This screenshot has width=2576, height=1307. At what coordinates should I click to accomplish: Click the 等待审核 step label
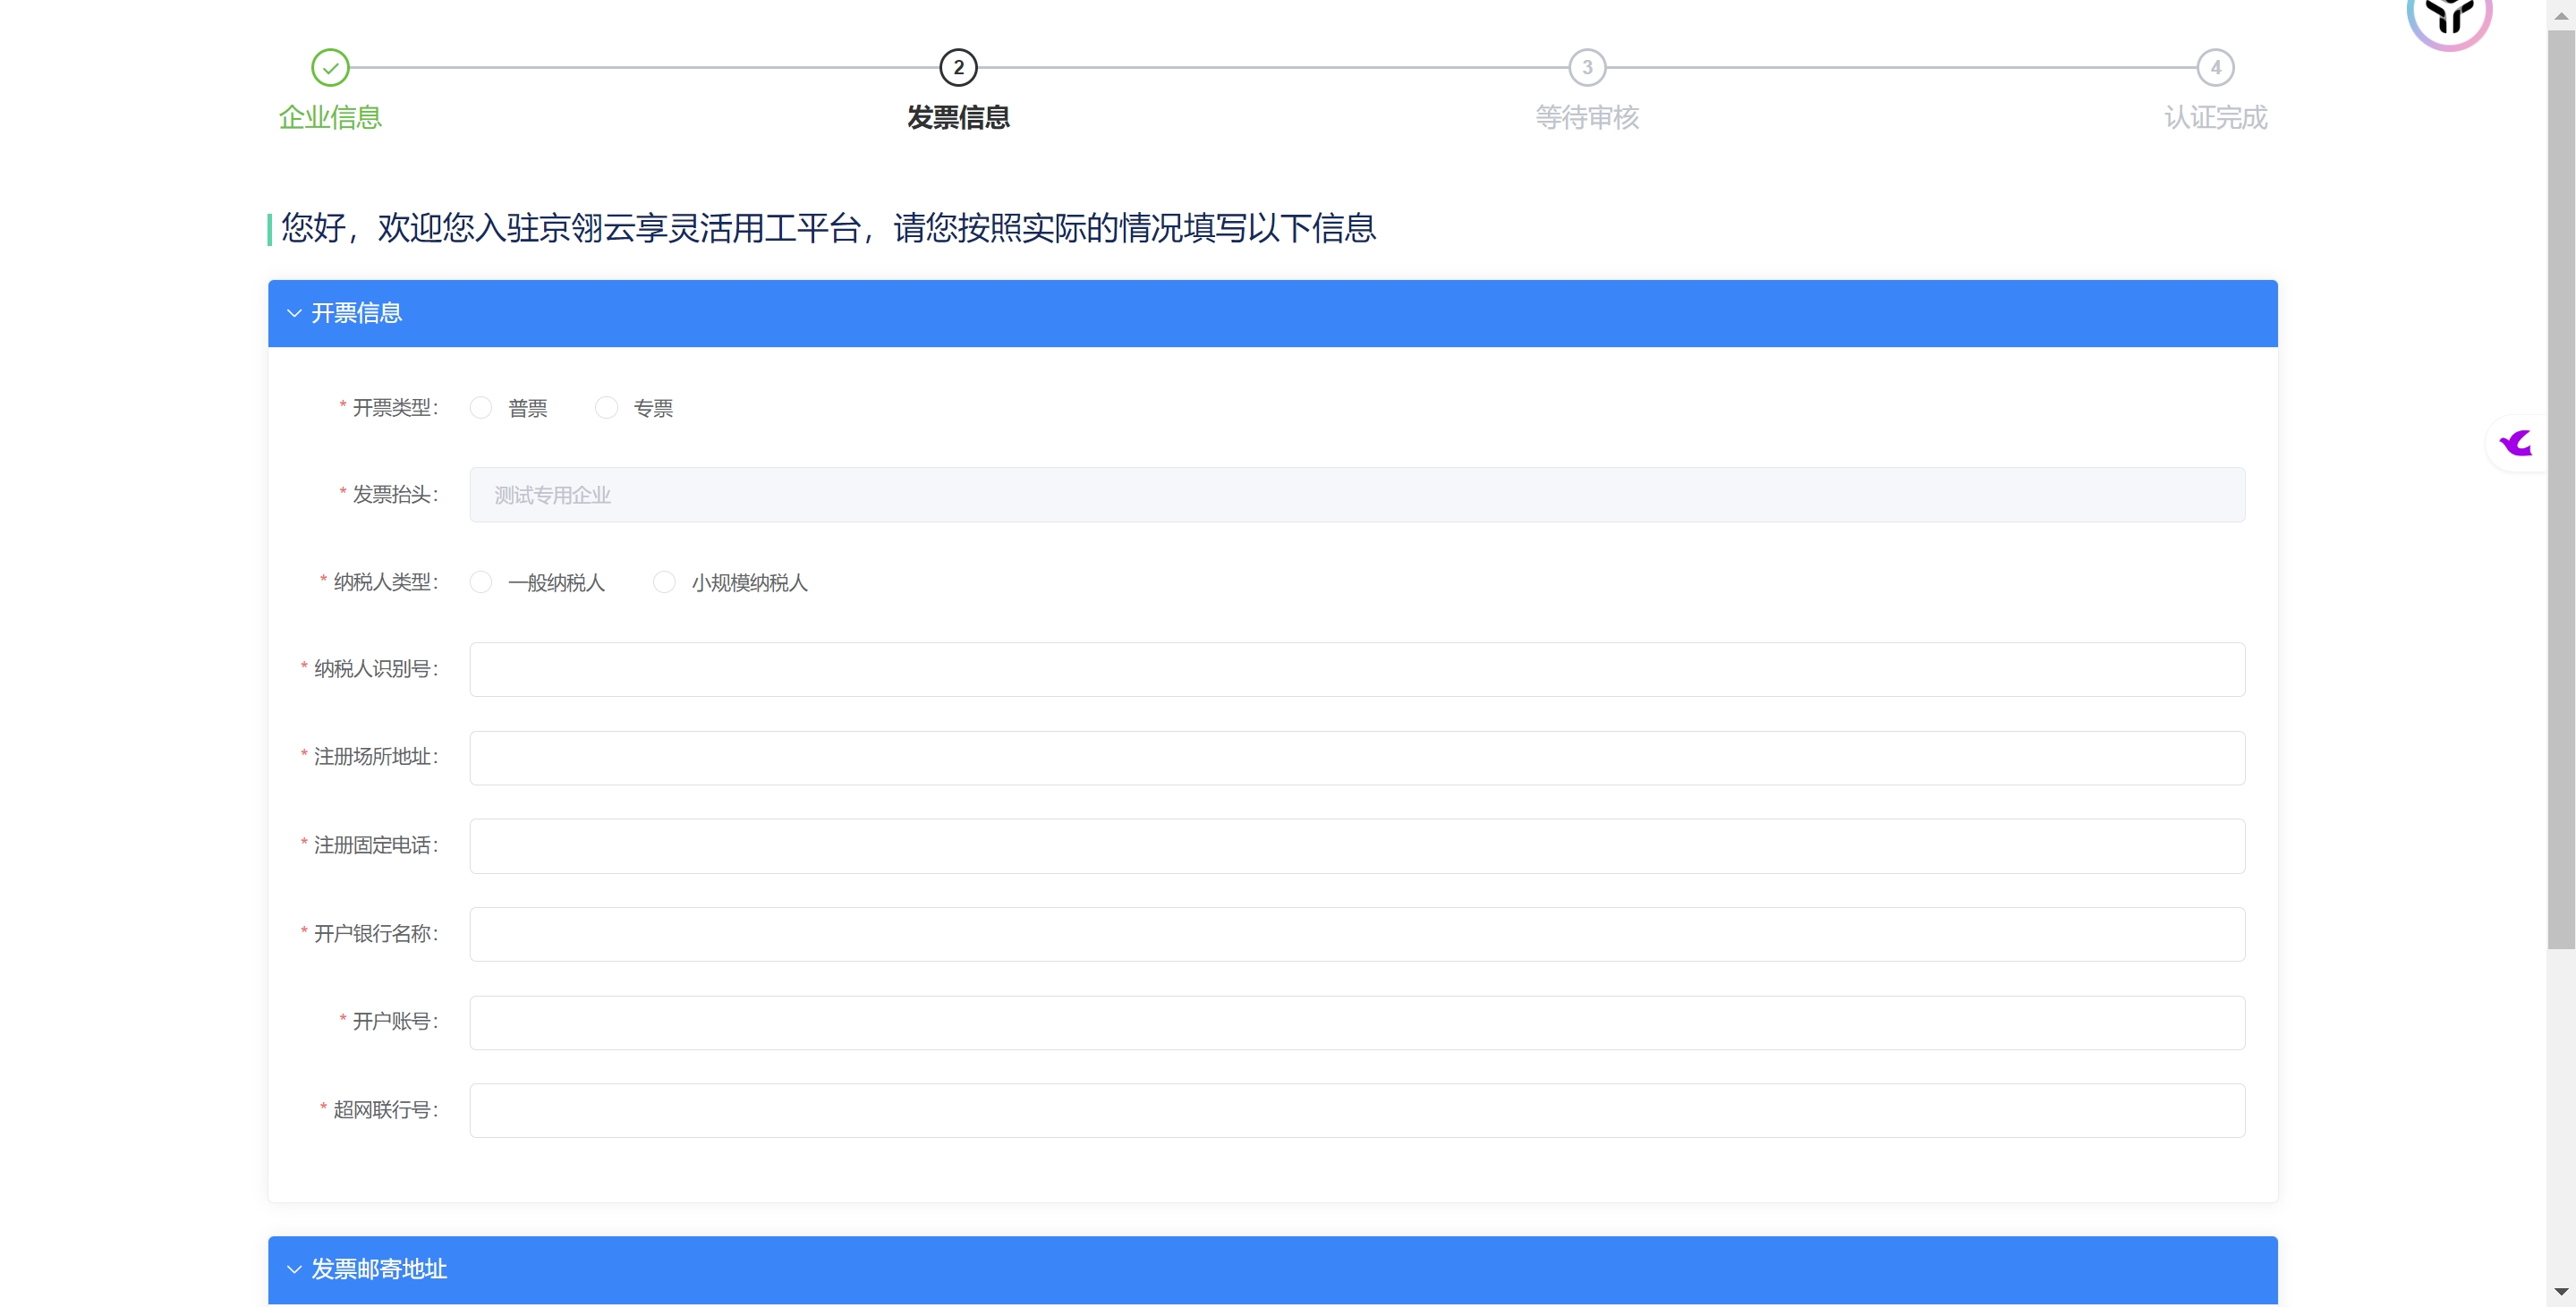click(x=1587, y=118)
